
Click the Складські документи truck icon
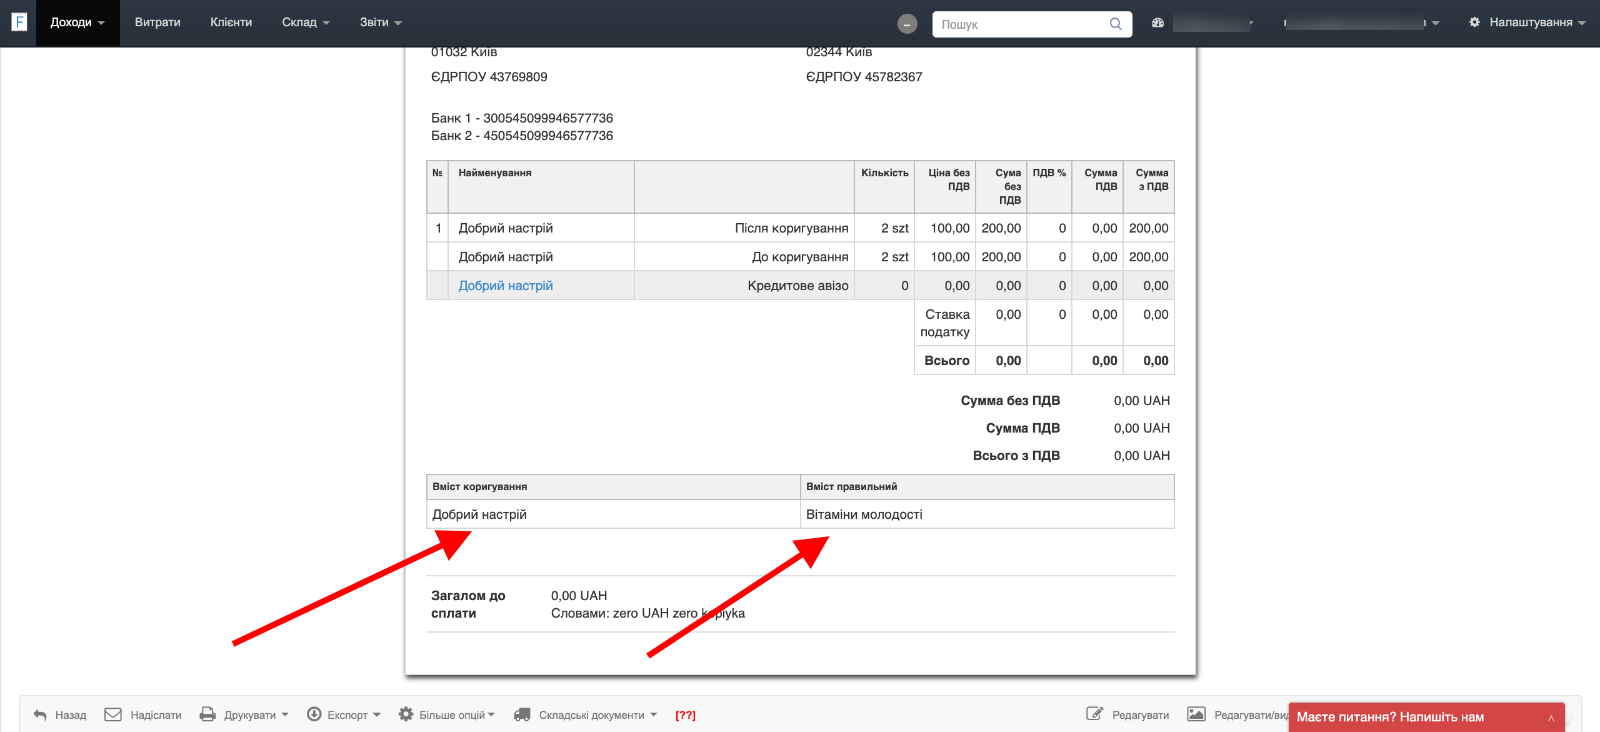[522, 715]
